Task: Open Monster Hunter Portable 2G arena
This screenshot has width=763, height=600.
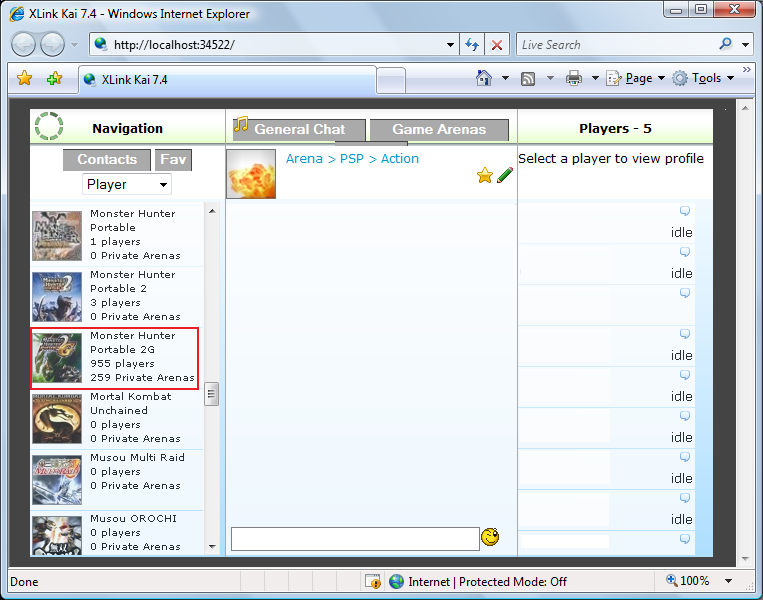Action: (115, 358)
